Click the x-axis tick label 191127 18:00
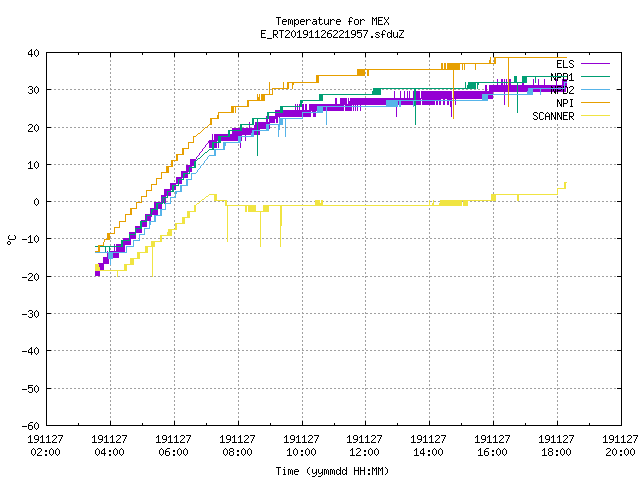 [x=557, y=445]
